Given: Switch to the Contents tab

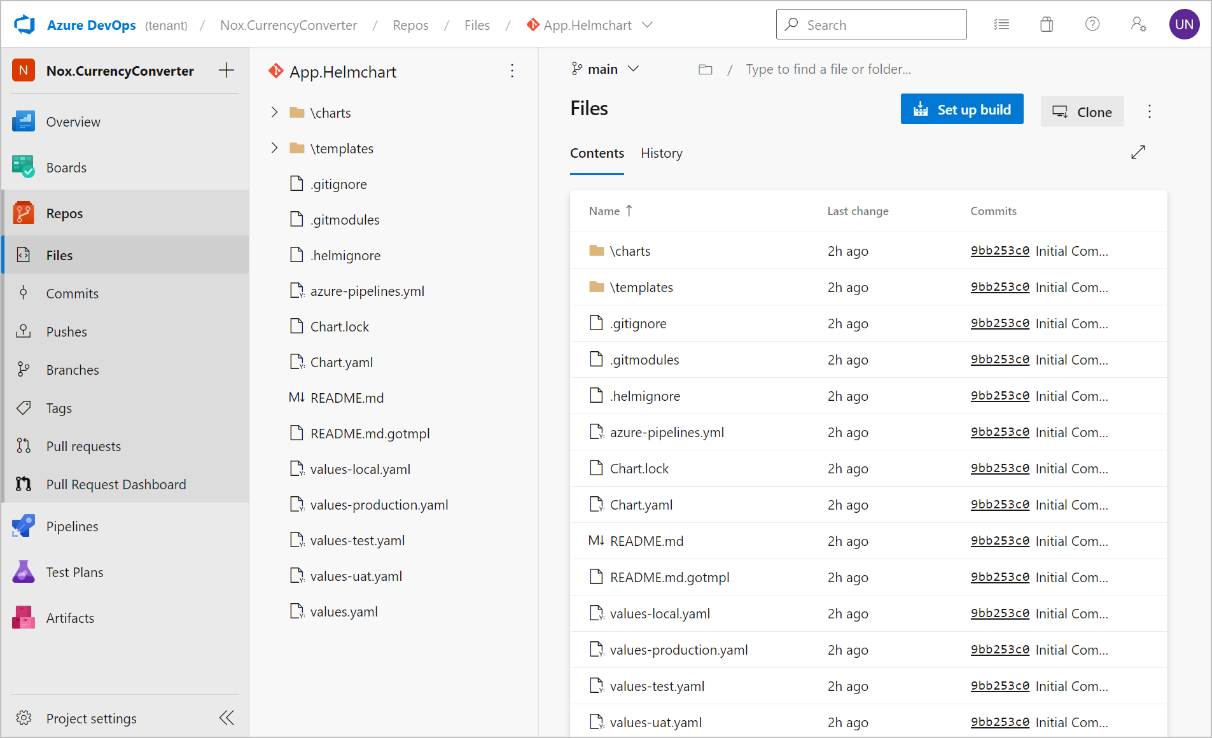Looking at the screenshot, I should point(597,153).
